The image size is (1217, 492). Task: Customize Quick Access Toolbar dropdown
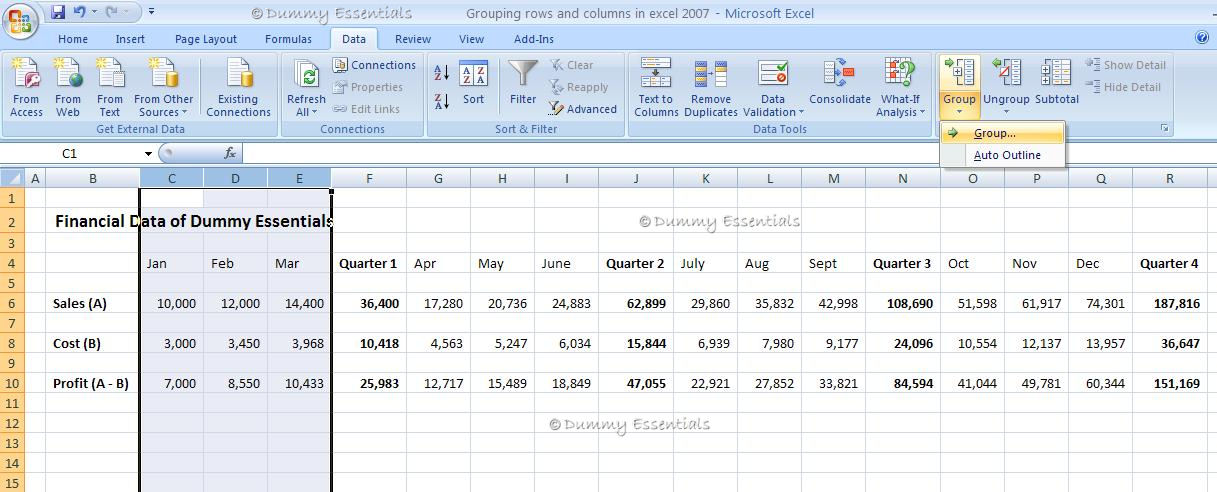pyautogui.click(x=151, y=12)
